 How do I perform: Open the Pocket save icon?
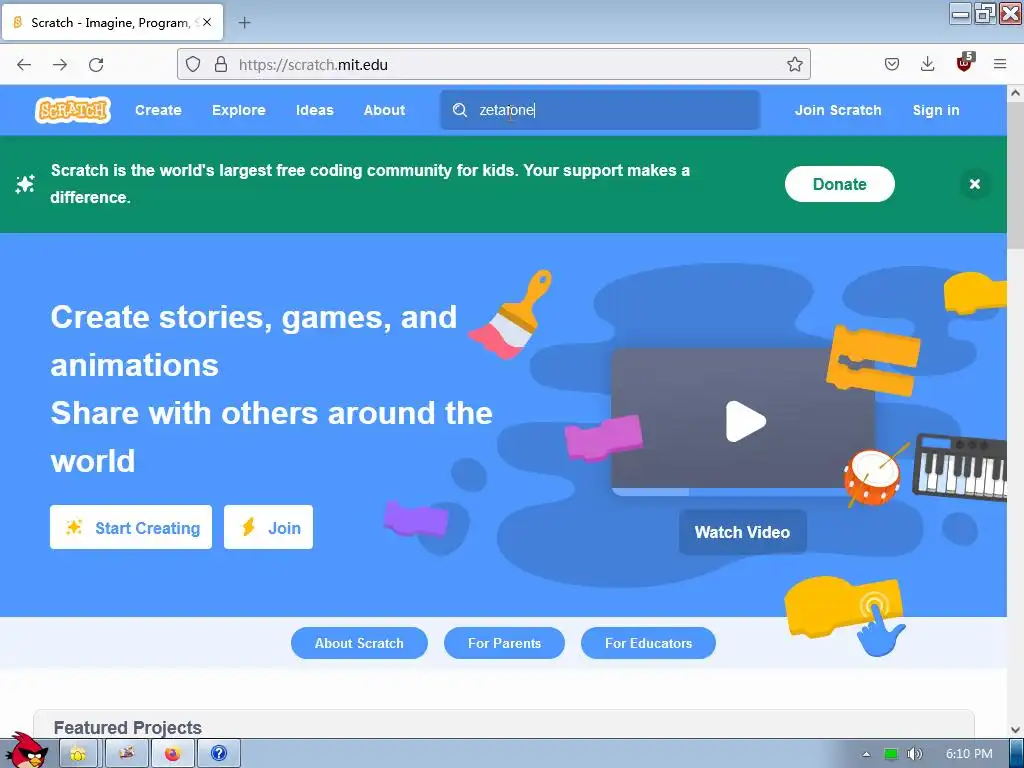891,64
